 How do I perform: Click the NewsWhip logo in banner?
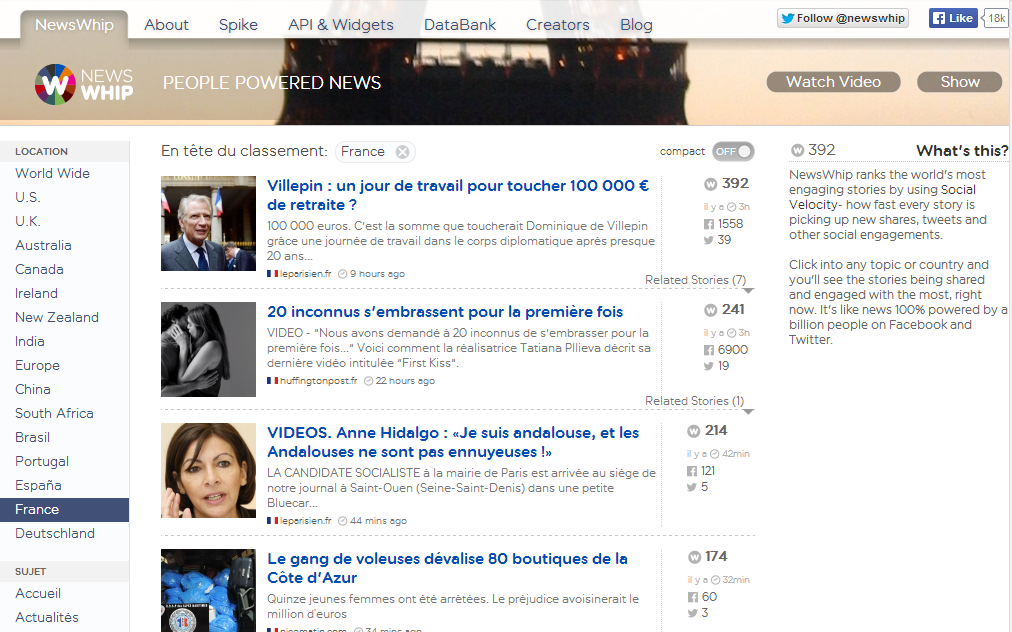(84, 84)
